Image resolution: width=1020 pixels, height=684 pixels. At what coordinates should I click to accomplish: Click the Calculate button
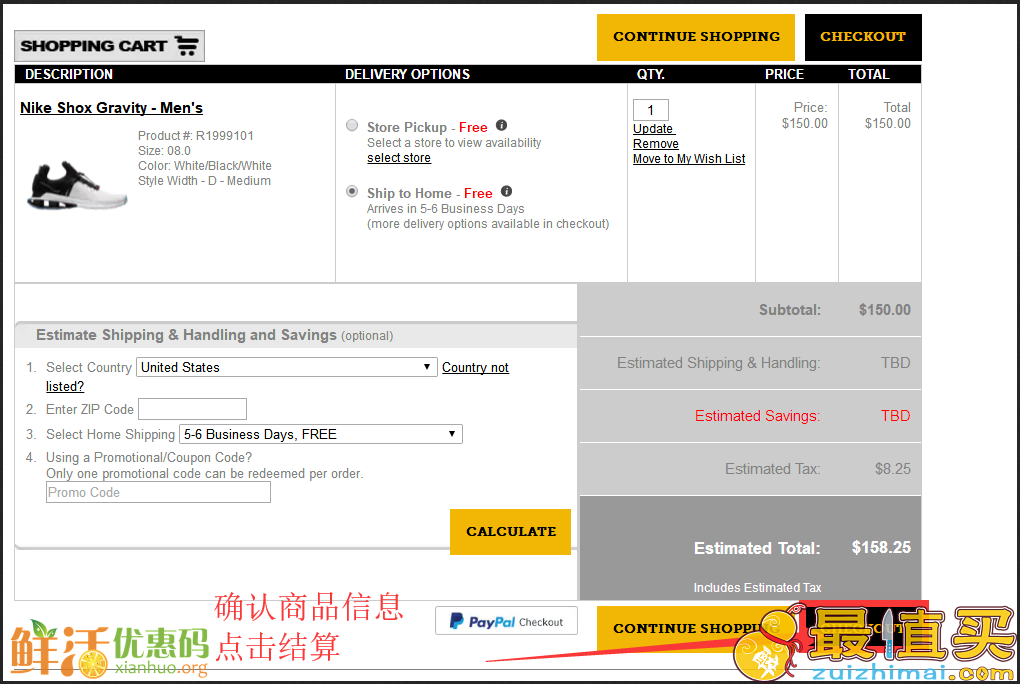coord(511,532)
